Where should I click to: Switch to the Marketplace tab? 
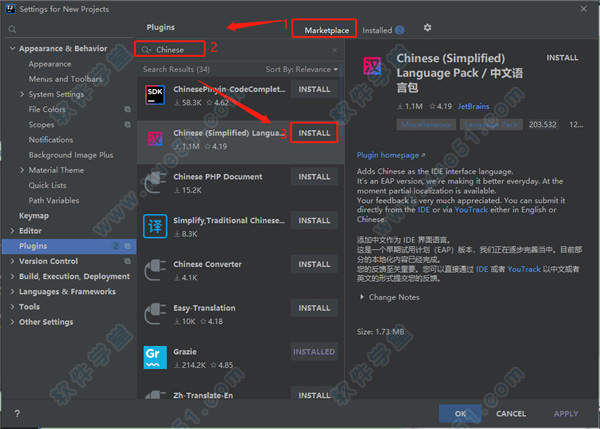click(x=327, y=30)
